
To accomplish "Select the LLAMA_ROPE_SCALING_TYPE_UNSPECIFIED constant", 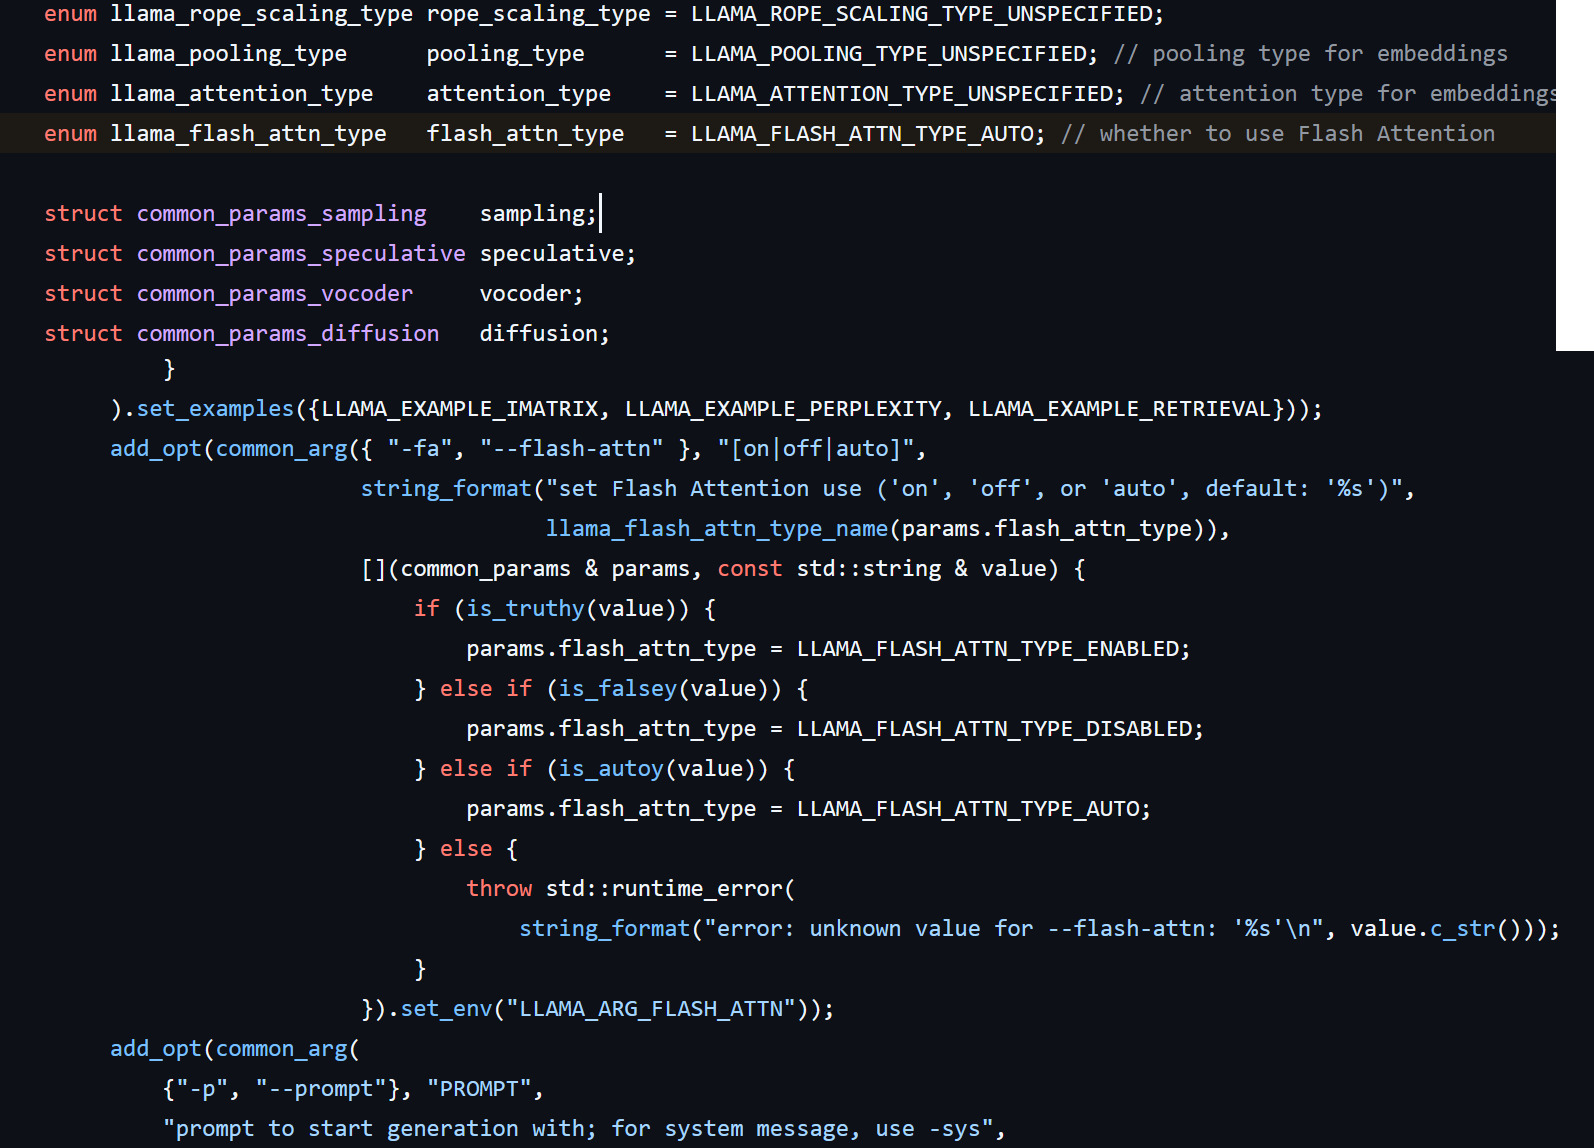I will [x=921, y=14].
